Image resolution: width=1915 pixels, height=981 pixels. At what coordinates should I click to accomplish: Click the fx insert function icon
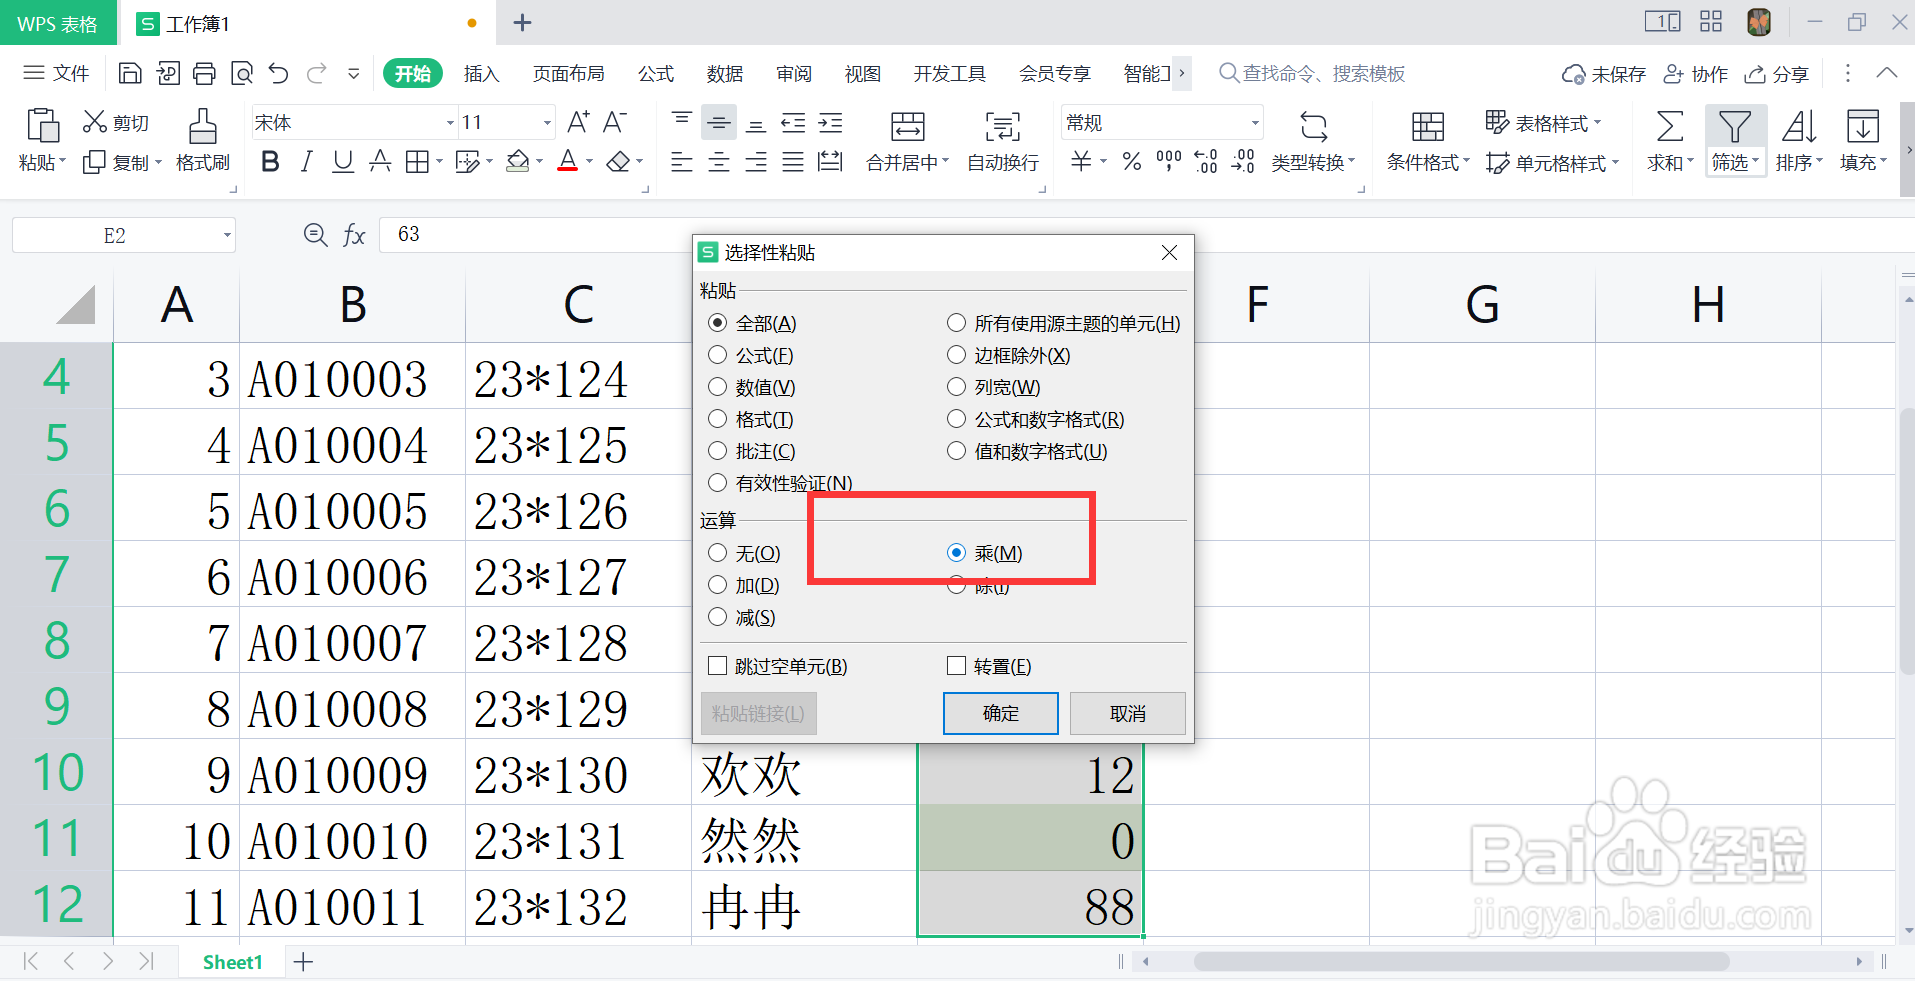coord(354,235)
